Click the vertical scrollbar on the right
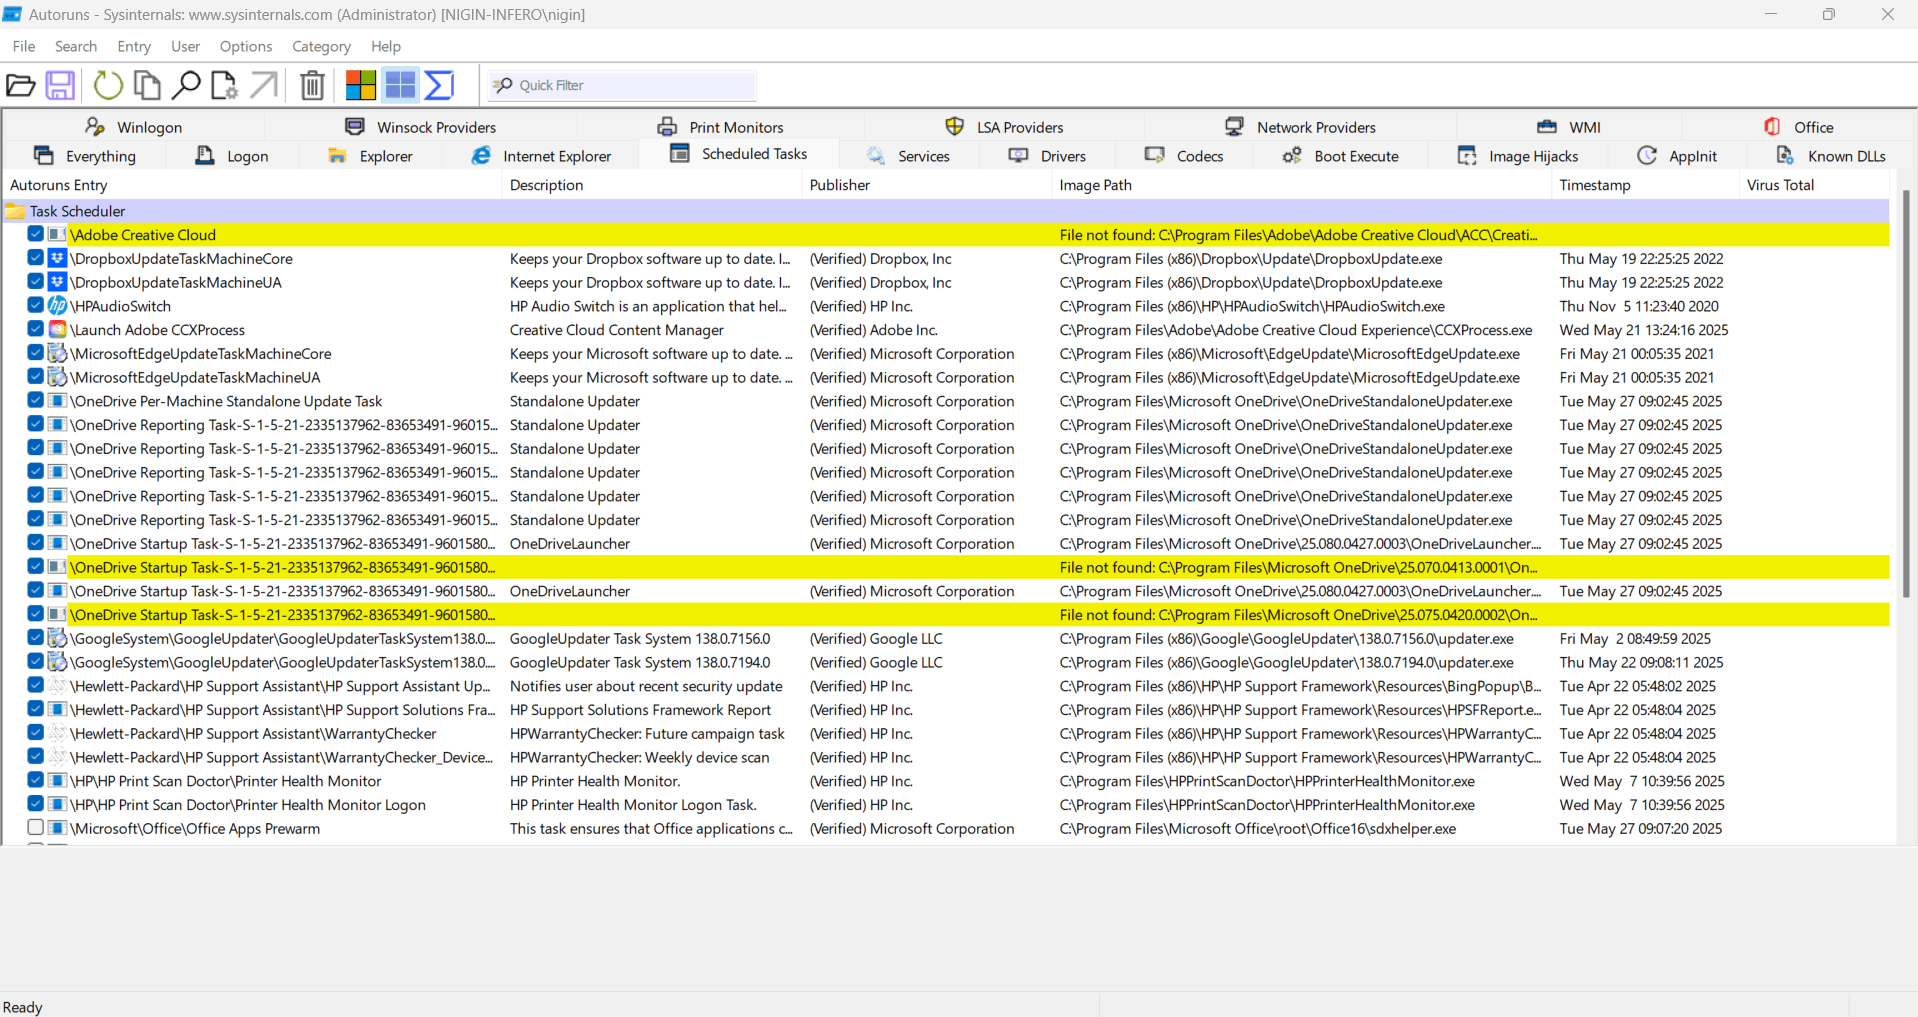Image resolution: width=1918 pixels, height=1017 pixels. click(1908, 400)
